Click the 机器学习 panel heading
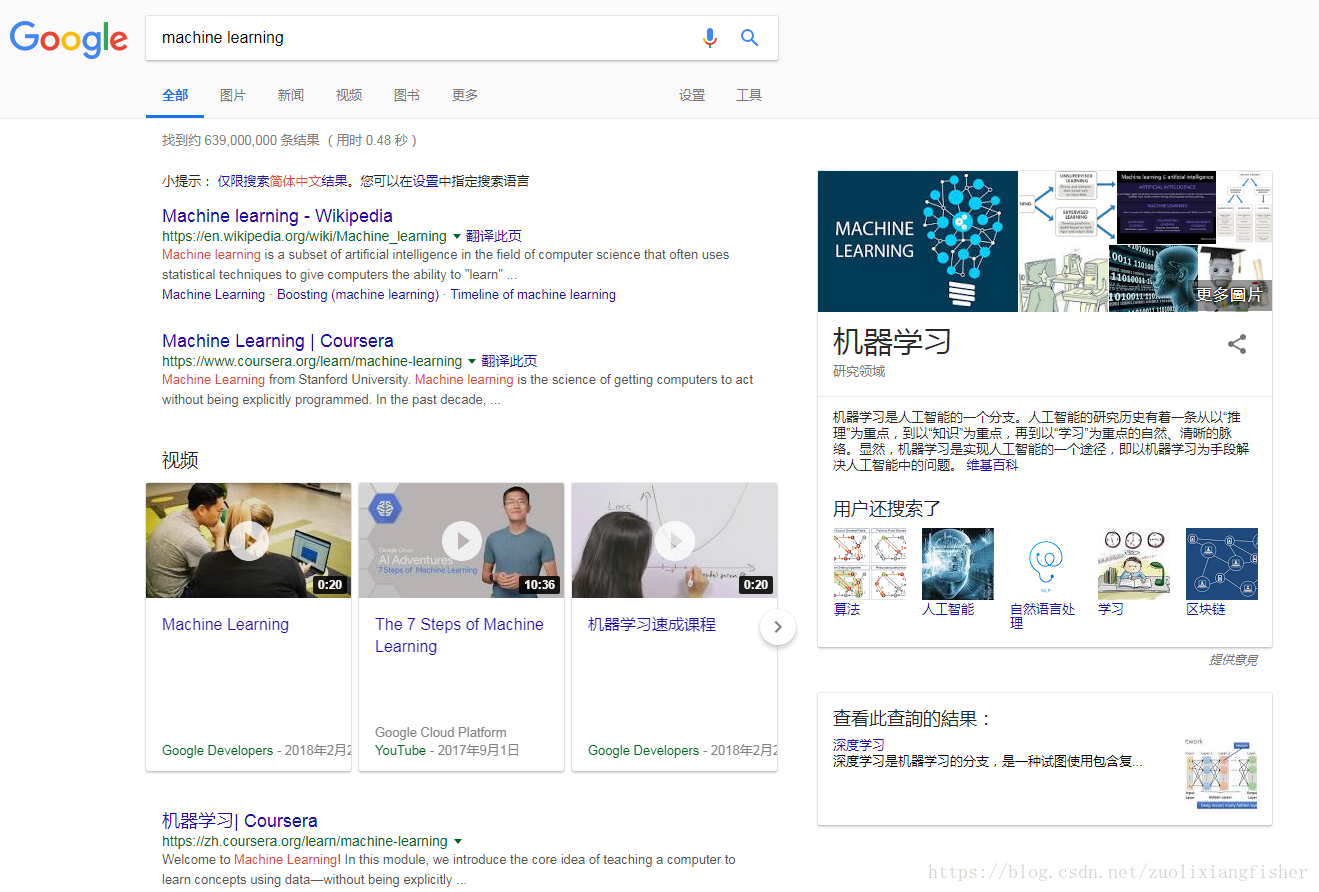This screenshot has width=1319, height=892. (x=892, y=342)
